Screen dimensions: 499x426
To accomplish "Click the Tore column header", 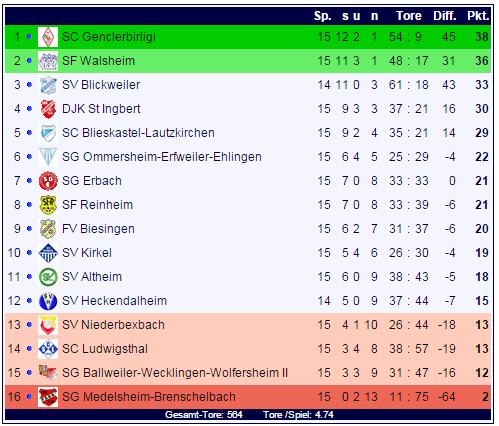I will tap(409, 16).
